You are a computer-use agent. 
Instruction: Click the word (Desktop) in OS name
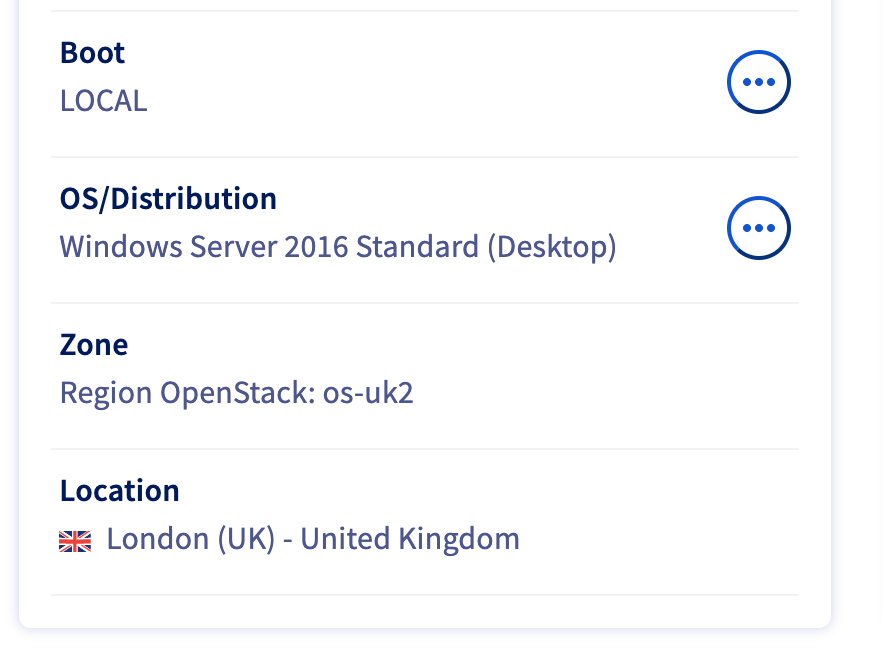pos(552,248)
